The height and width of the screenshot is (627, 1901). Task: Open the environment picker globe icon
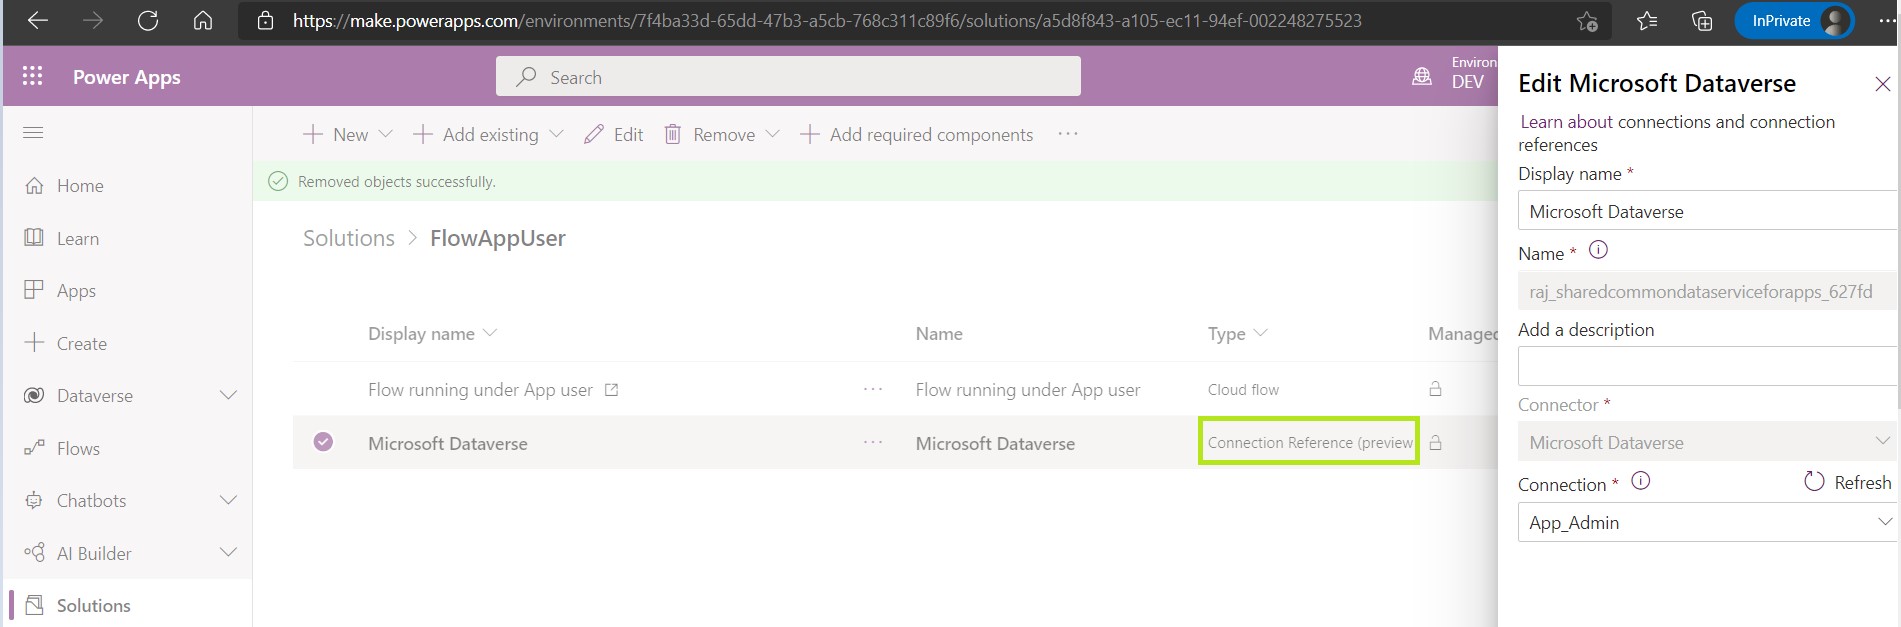pyautogui.click(x=1421, y=77)
